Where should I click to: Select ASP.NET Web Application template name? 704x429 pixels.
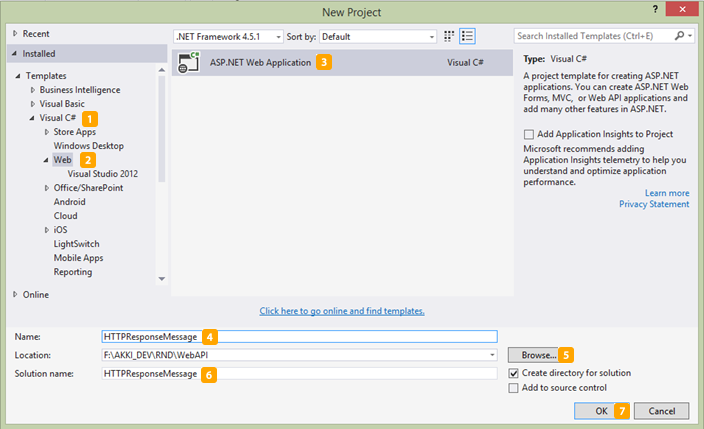click(260, 62)
